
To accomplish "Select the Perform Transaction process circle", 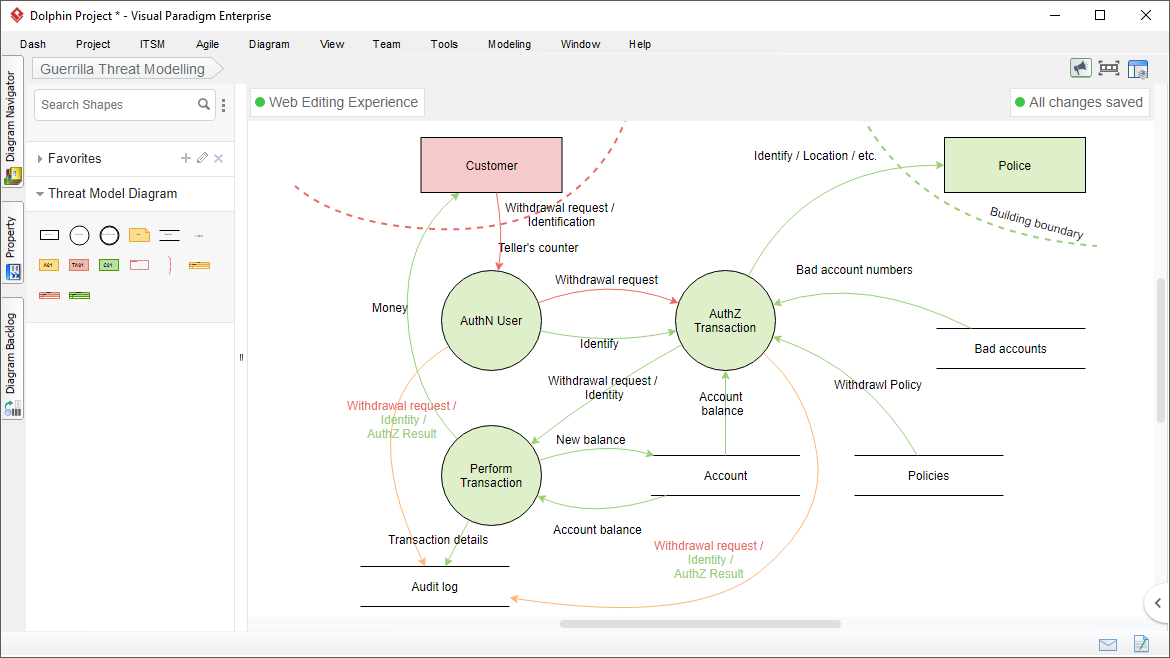I will [491, 475].
